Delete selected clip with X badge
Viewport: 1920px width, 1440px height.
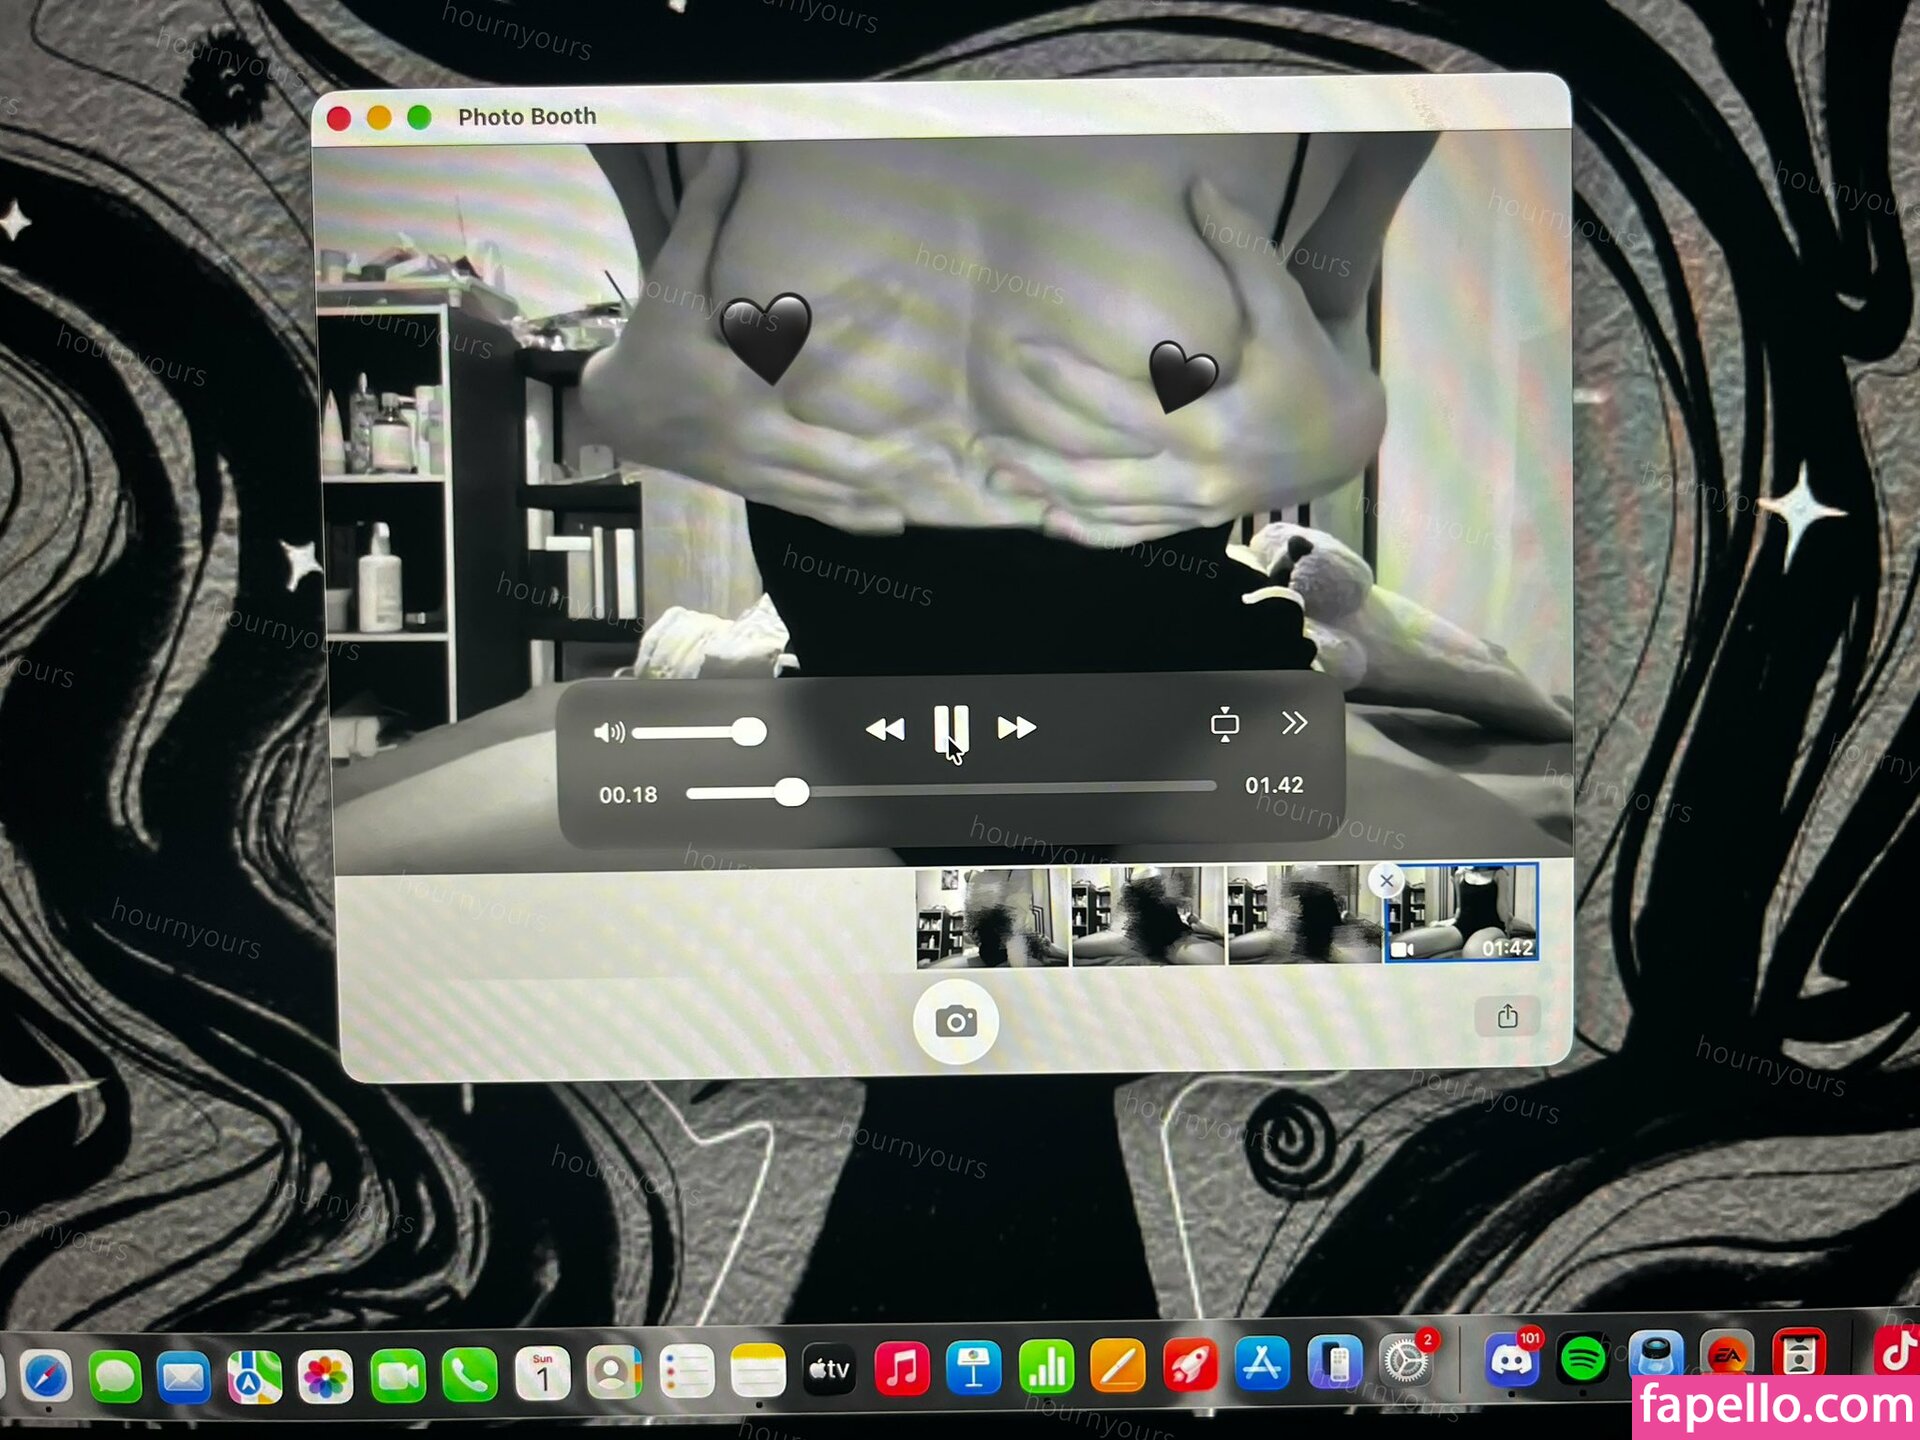tap(1386, 881)
